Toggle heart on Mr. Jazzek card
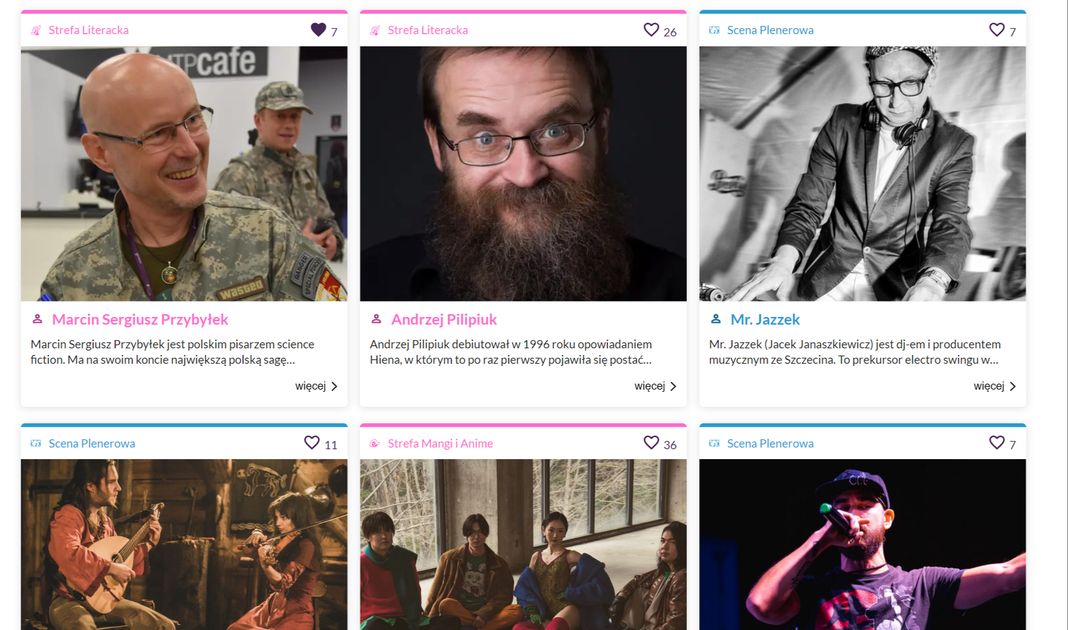Screen dimensions: 1068x630 click(996, 29)
